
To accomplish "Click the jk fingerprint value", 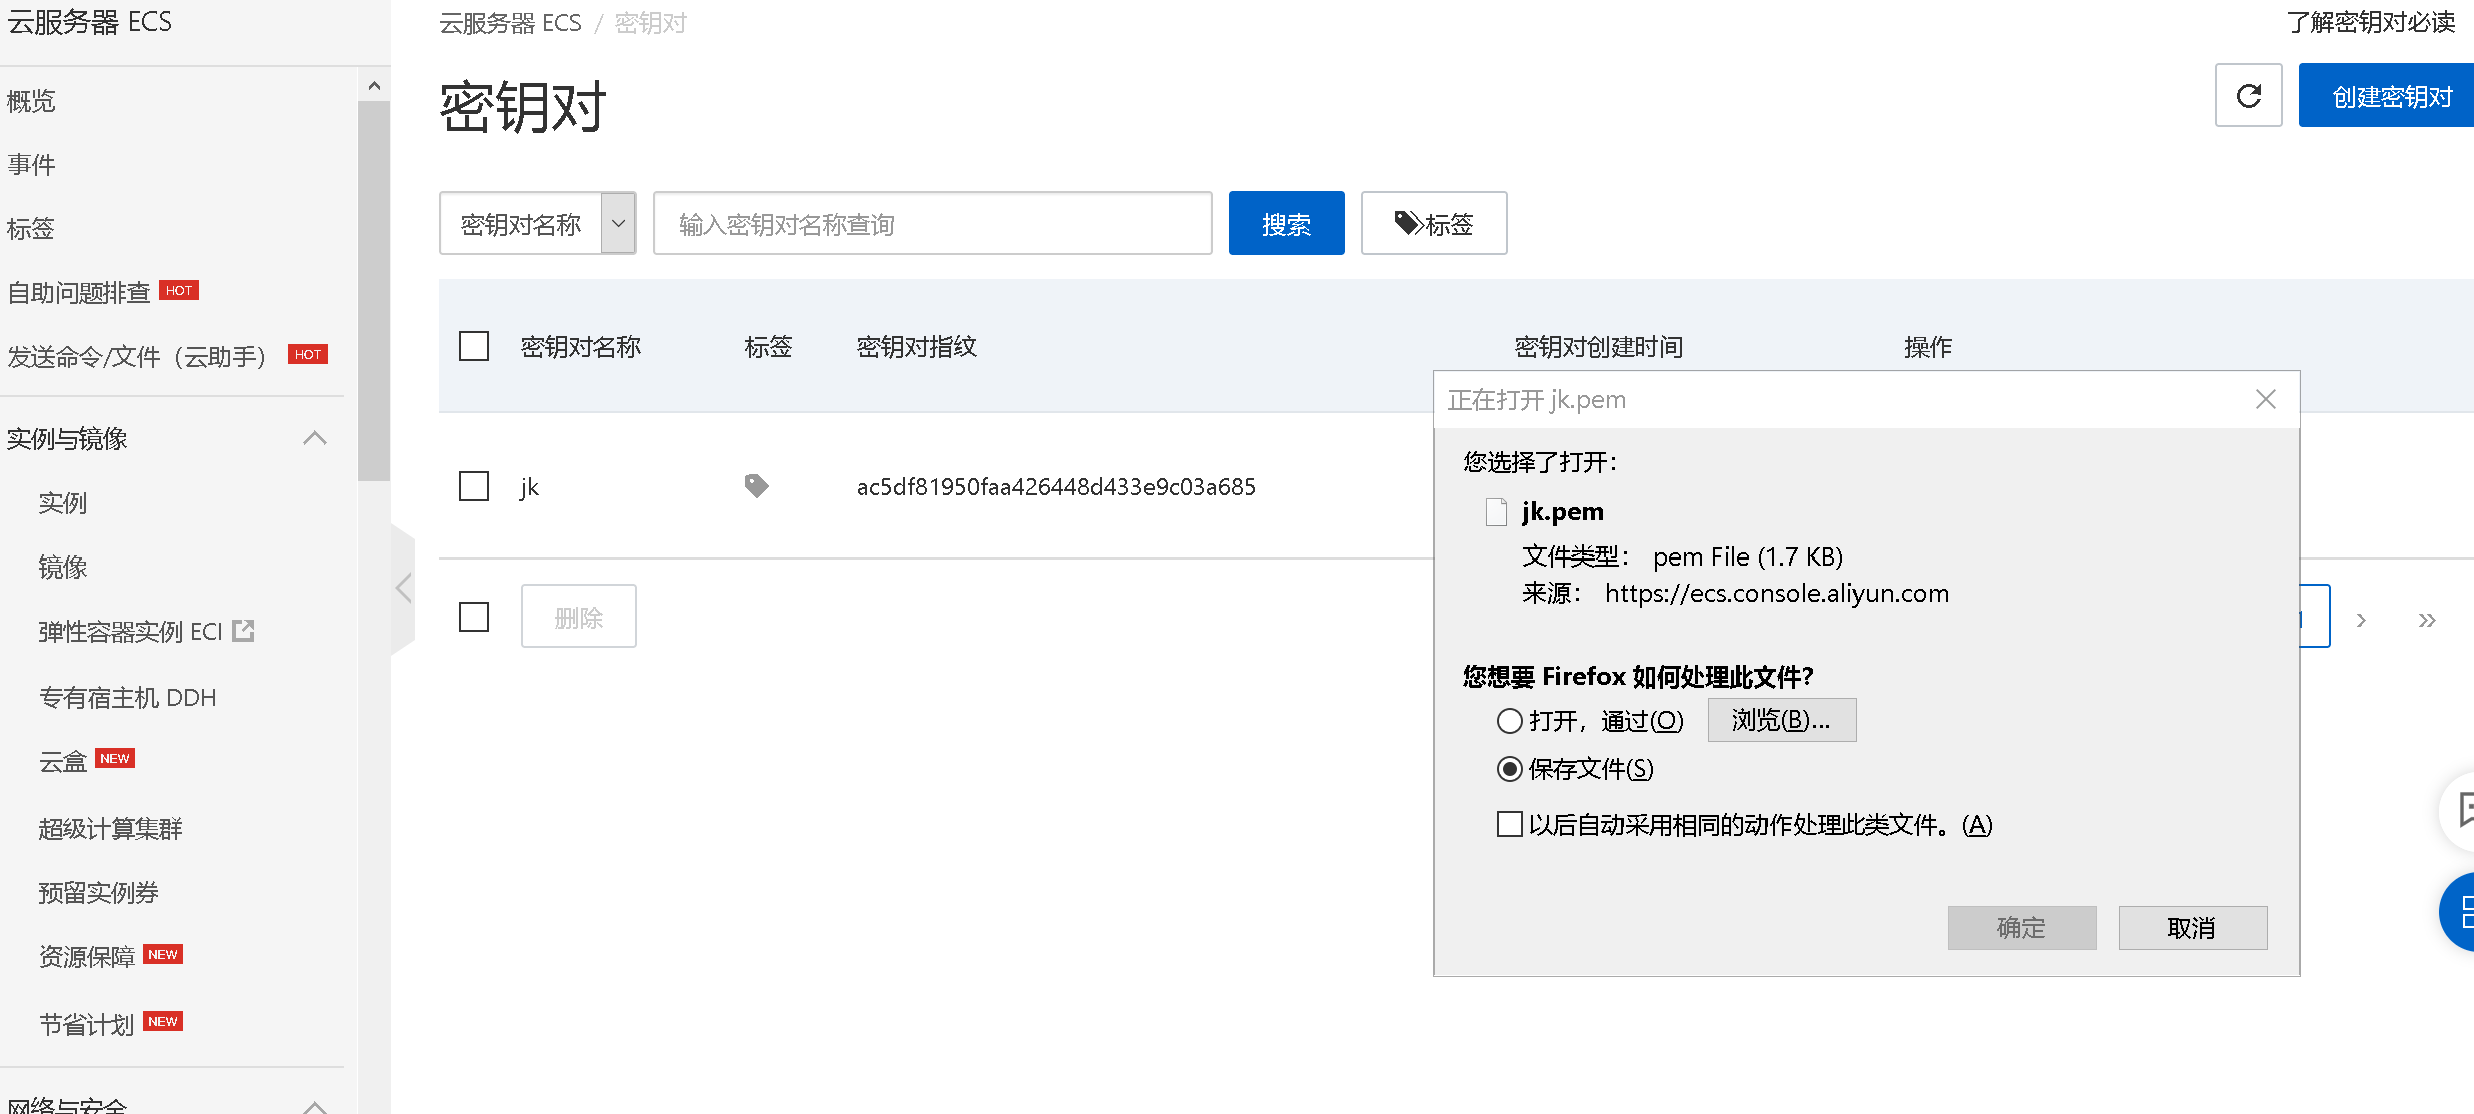I will [1056, 486].
